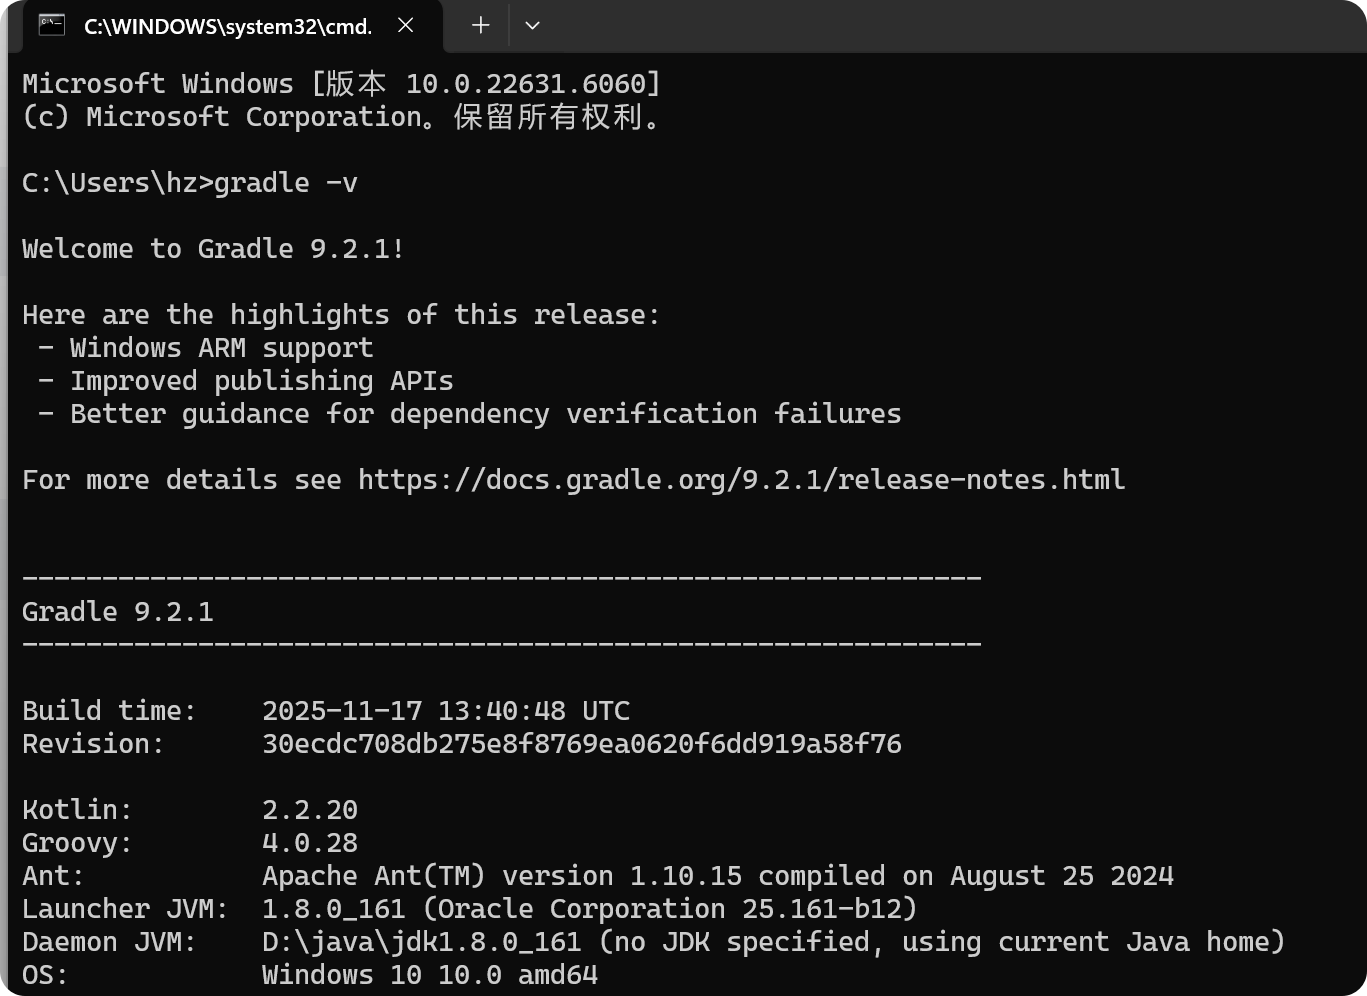The image size is (1367, 996).
Task: Click the Kotlin version 2.2.20
Action: point(309,810)
